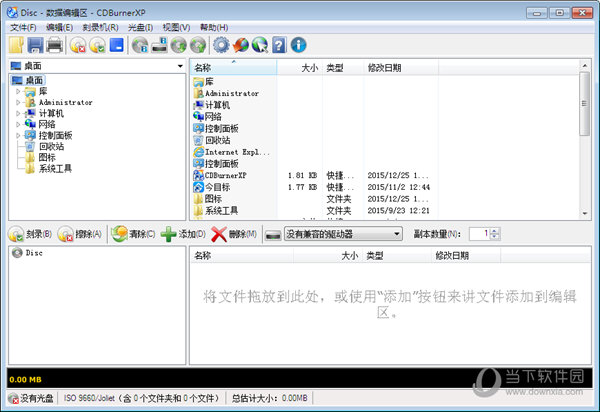Sort file list by 大小 column header
The width and height of the screenshot is (600, 412).
299,68
